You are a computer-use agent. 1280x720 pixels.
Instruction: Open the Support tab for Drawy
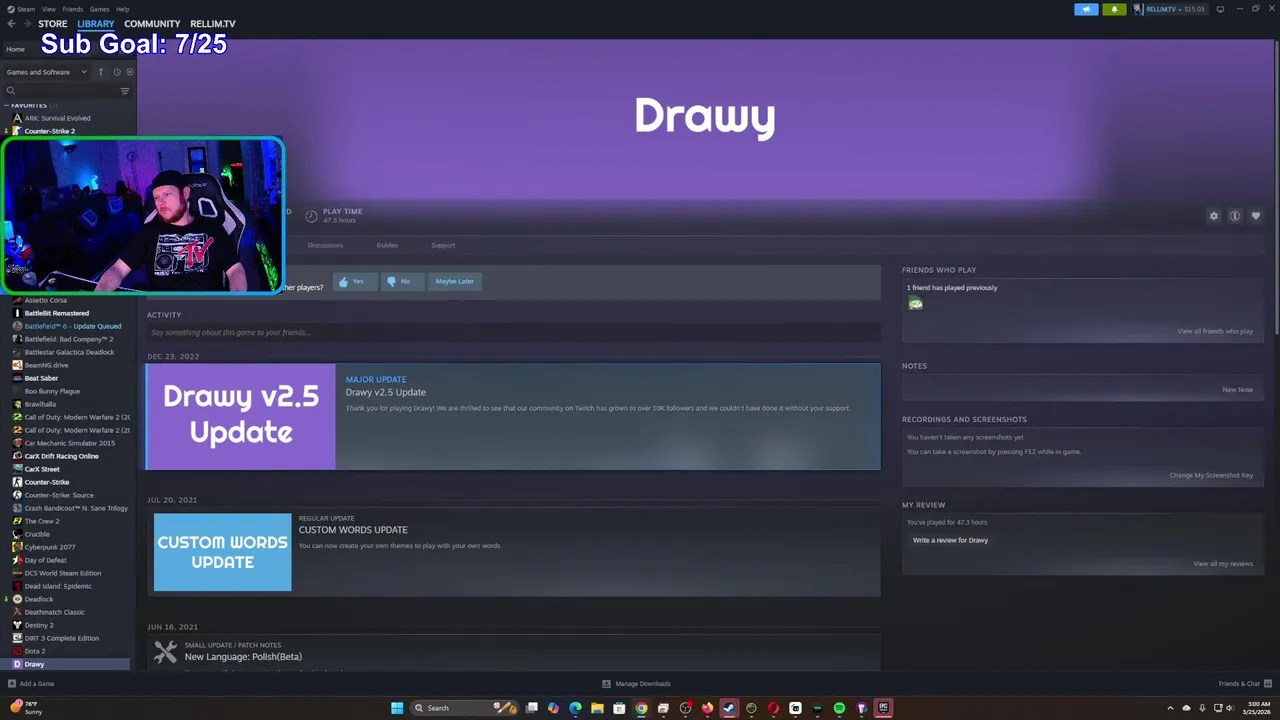point(443,245)
